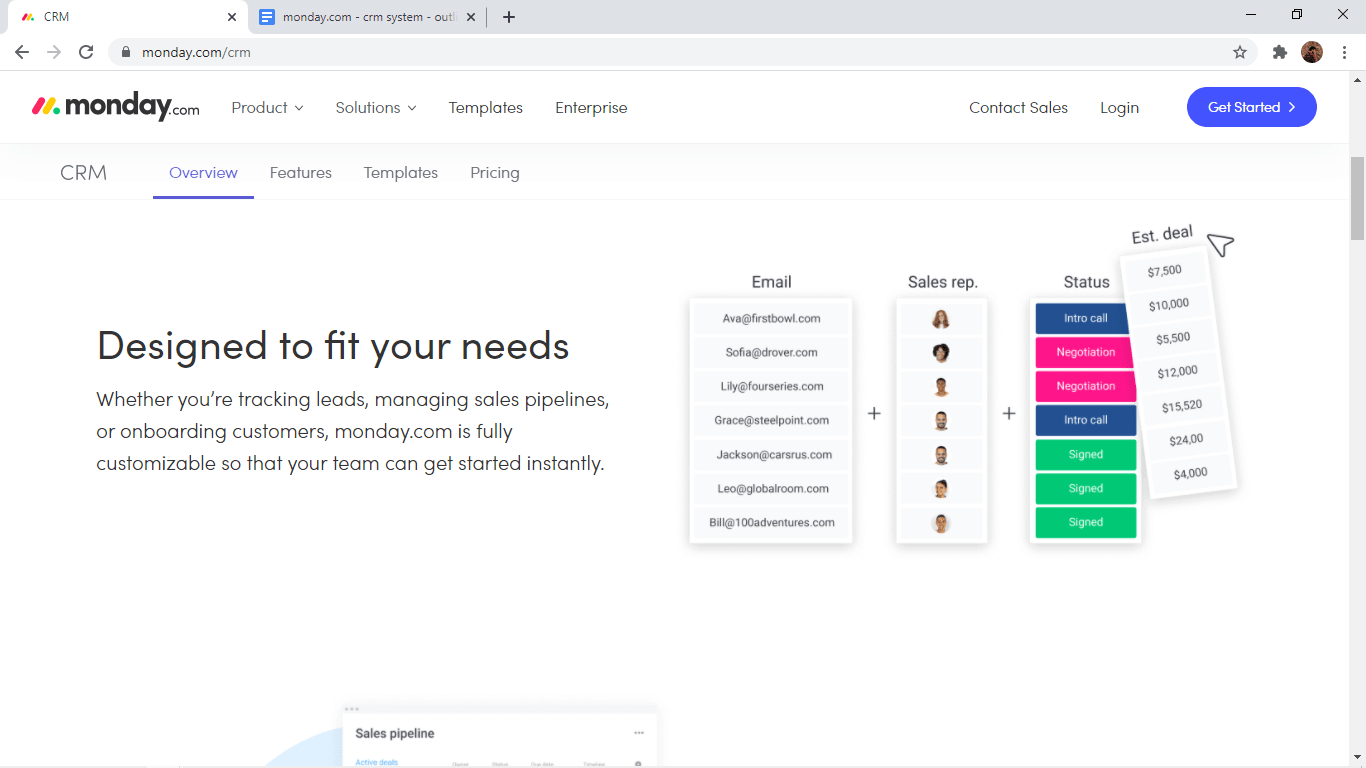Viewport: 1366px width, 768px height.
Task: Click the Sales pipeline ellipsis icon
Action: coord(639,733)
